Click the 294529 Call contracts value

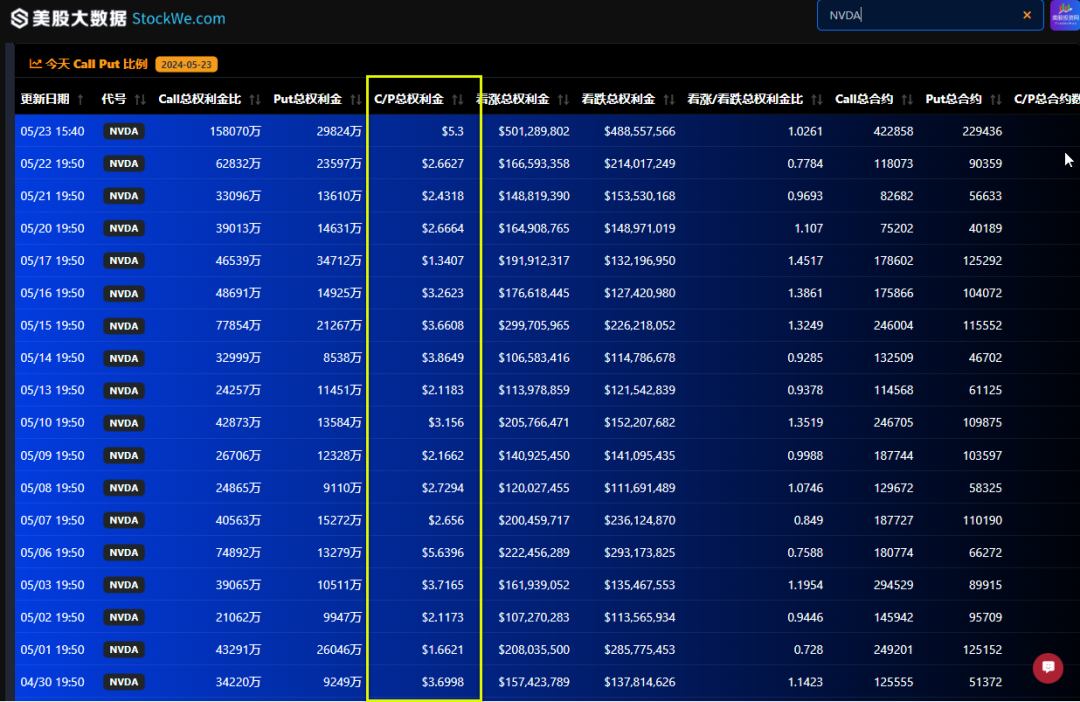coord(893,585)
